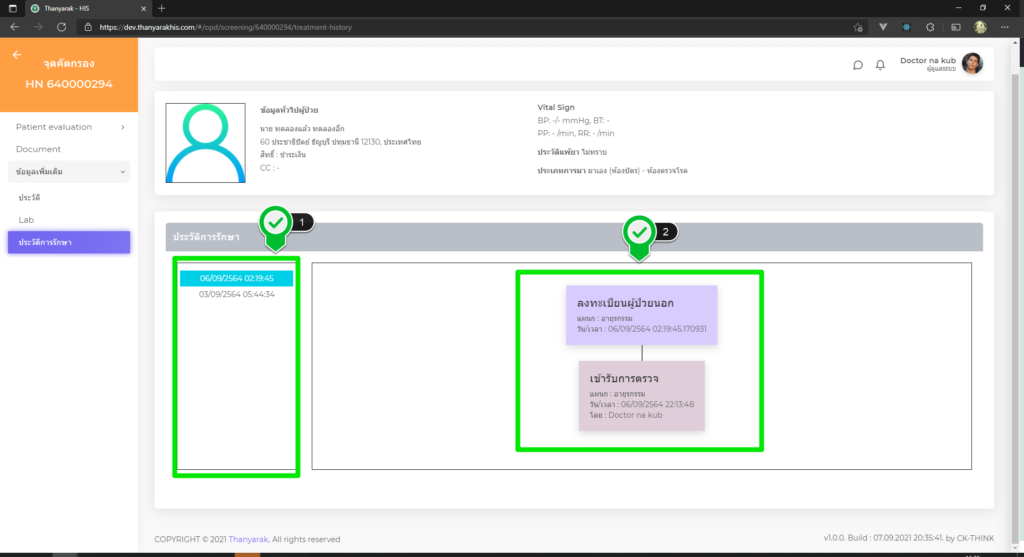Reload the page with the browser refresh button
1024x557 pixels.
click(x=62, y=26)
